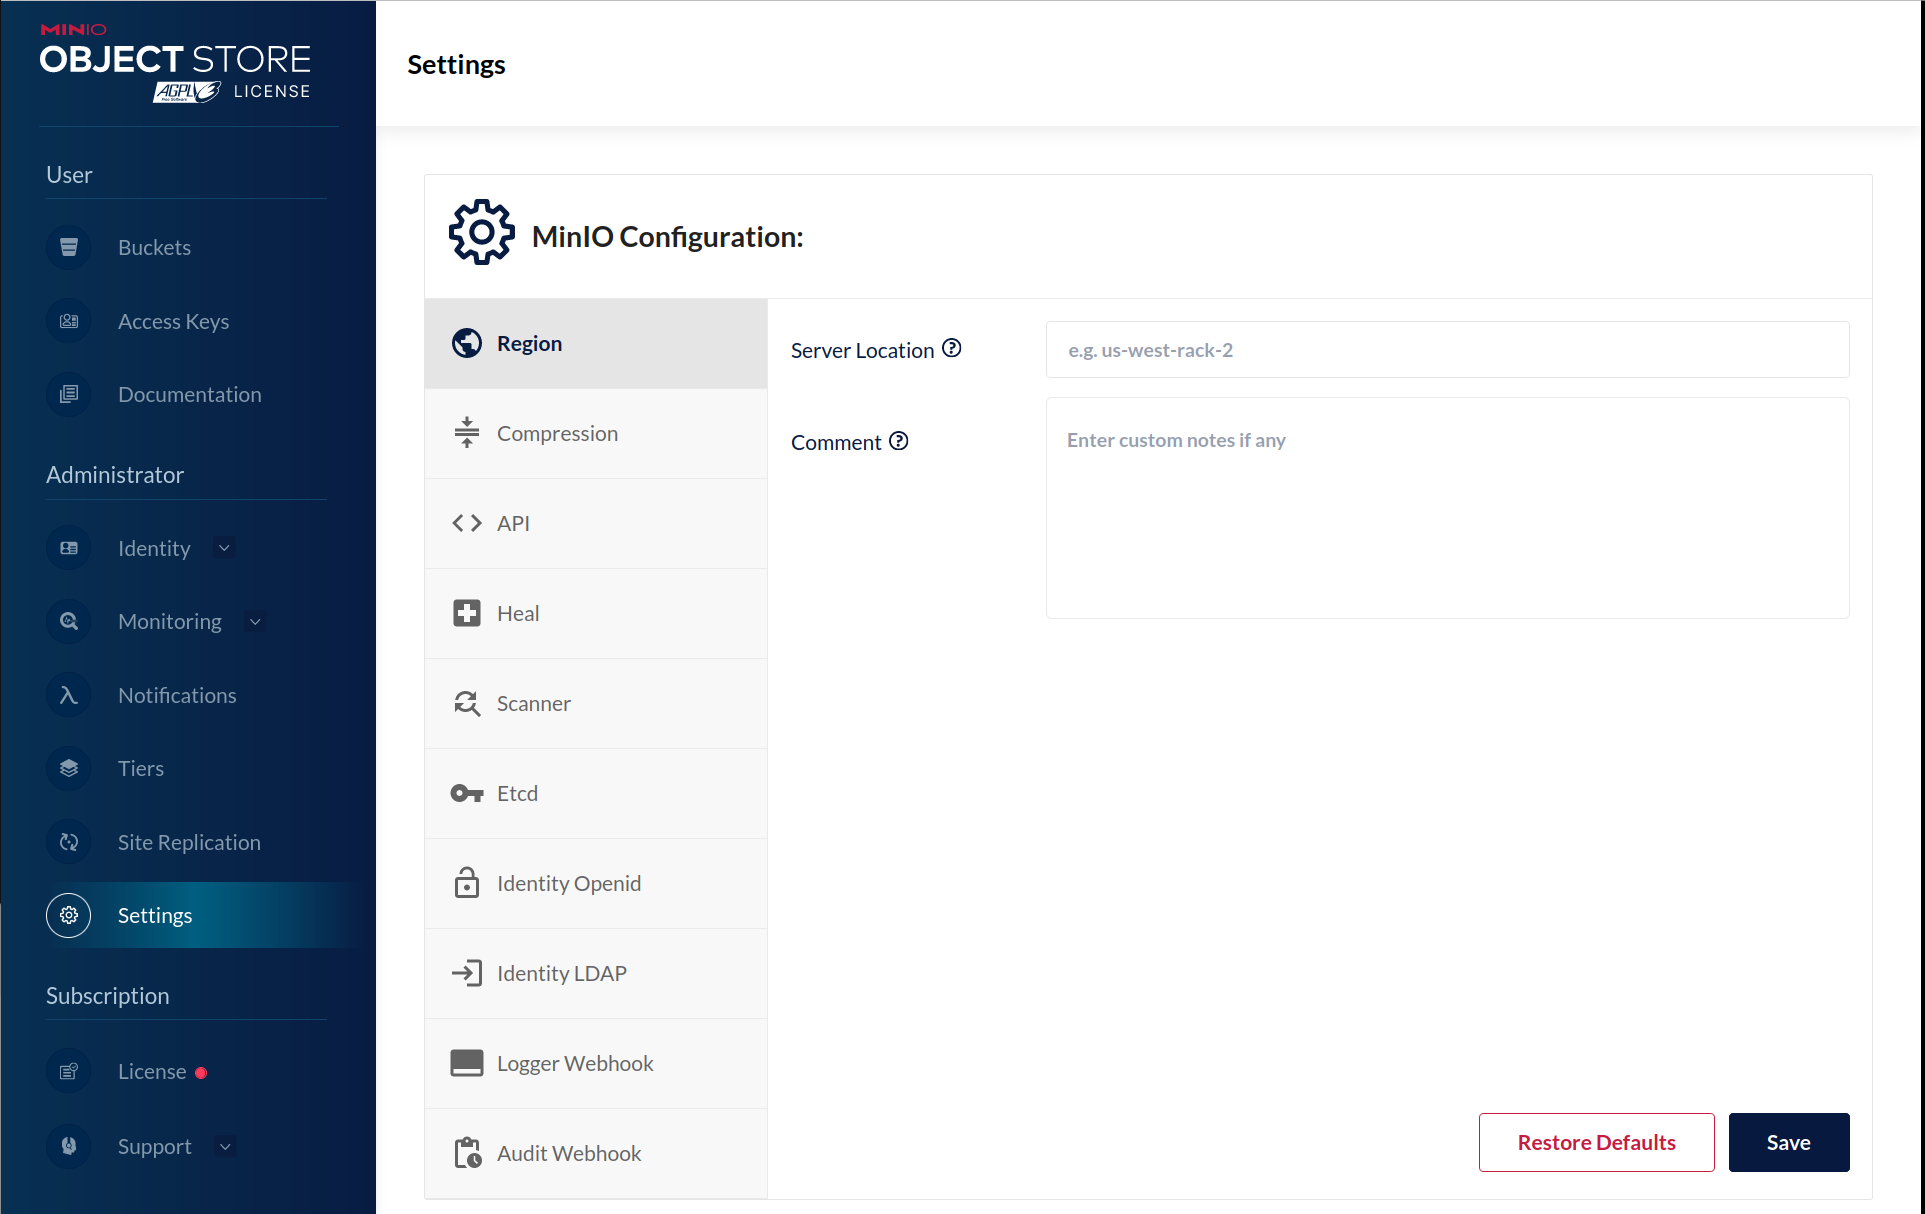Click the Identity LDAP login icon
This screenshot has width=1925, height=1214.
(x=467, y=973)
